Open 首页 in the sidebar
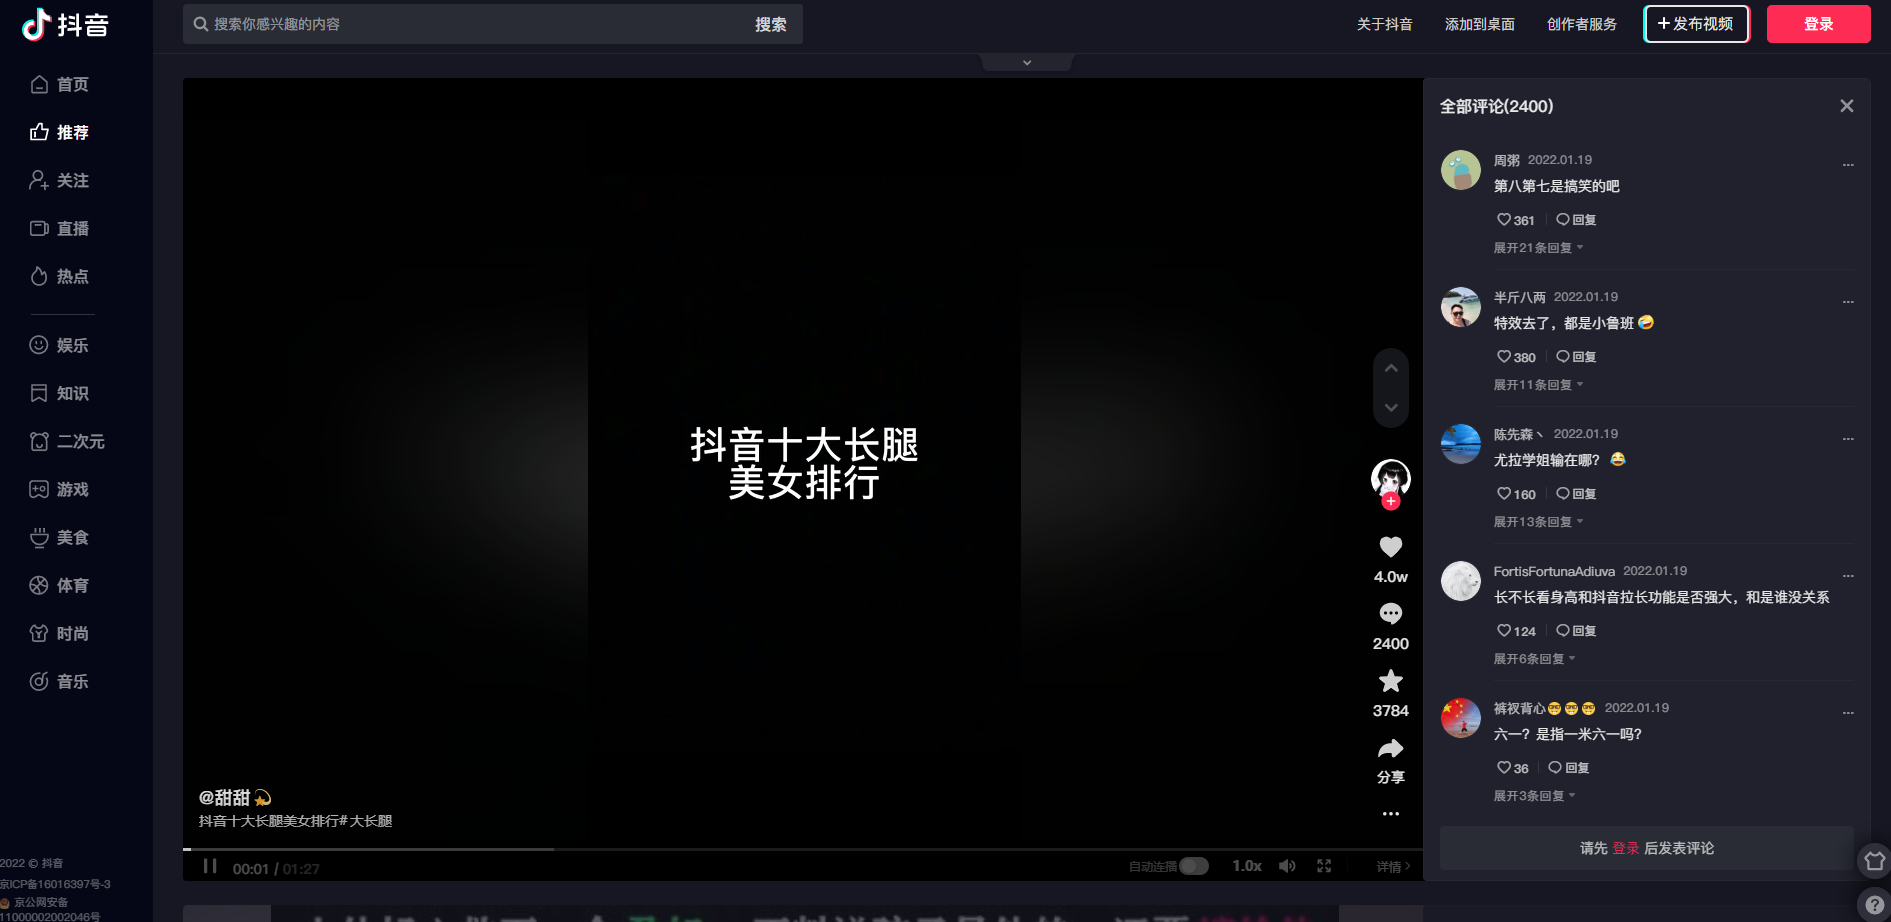Viewport: 1891px width, 922px height. point(60,85)
